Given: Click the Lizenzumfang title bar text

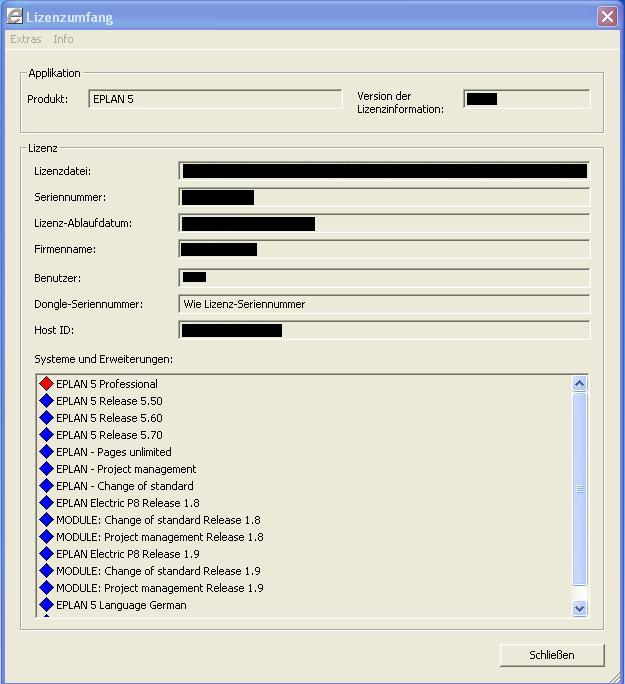Looking at the screenshot, I should [x=69, y=17].
